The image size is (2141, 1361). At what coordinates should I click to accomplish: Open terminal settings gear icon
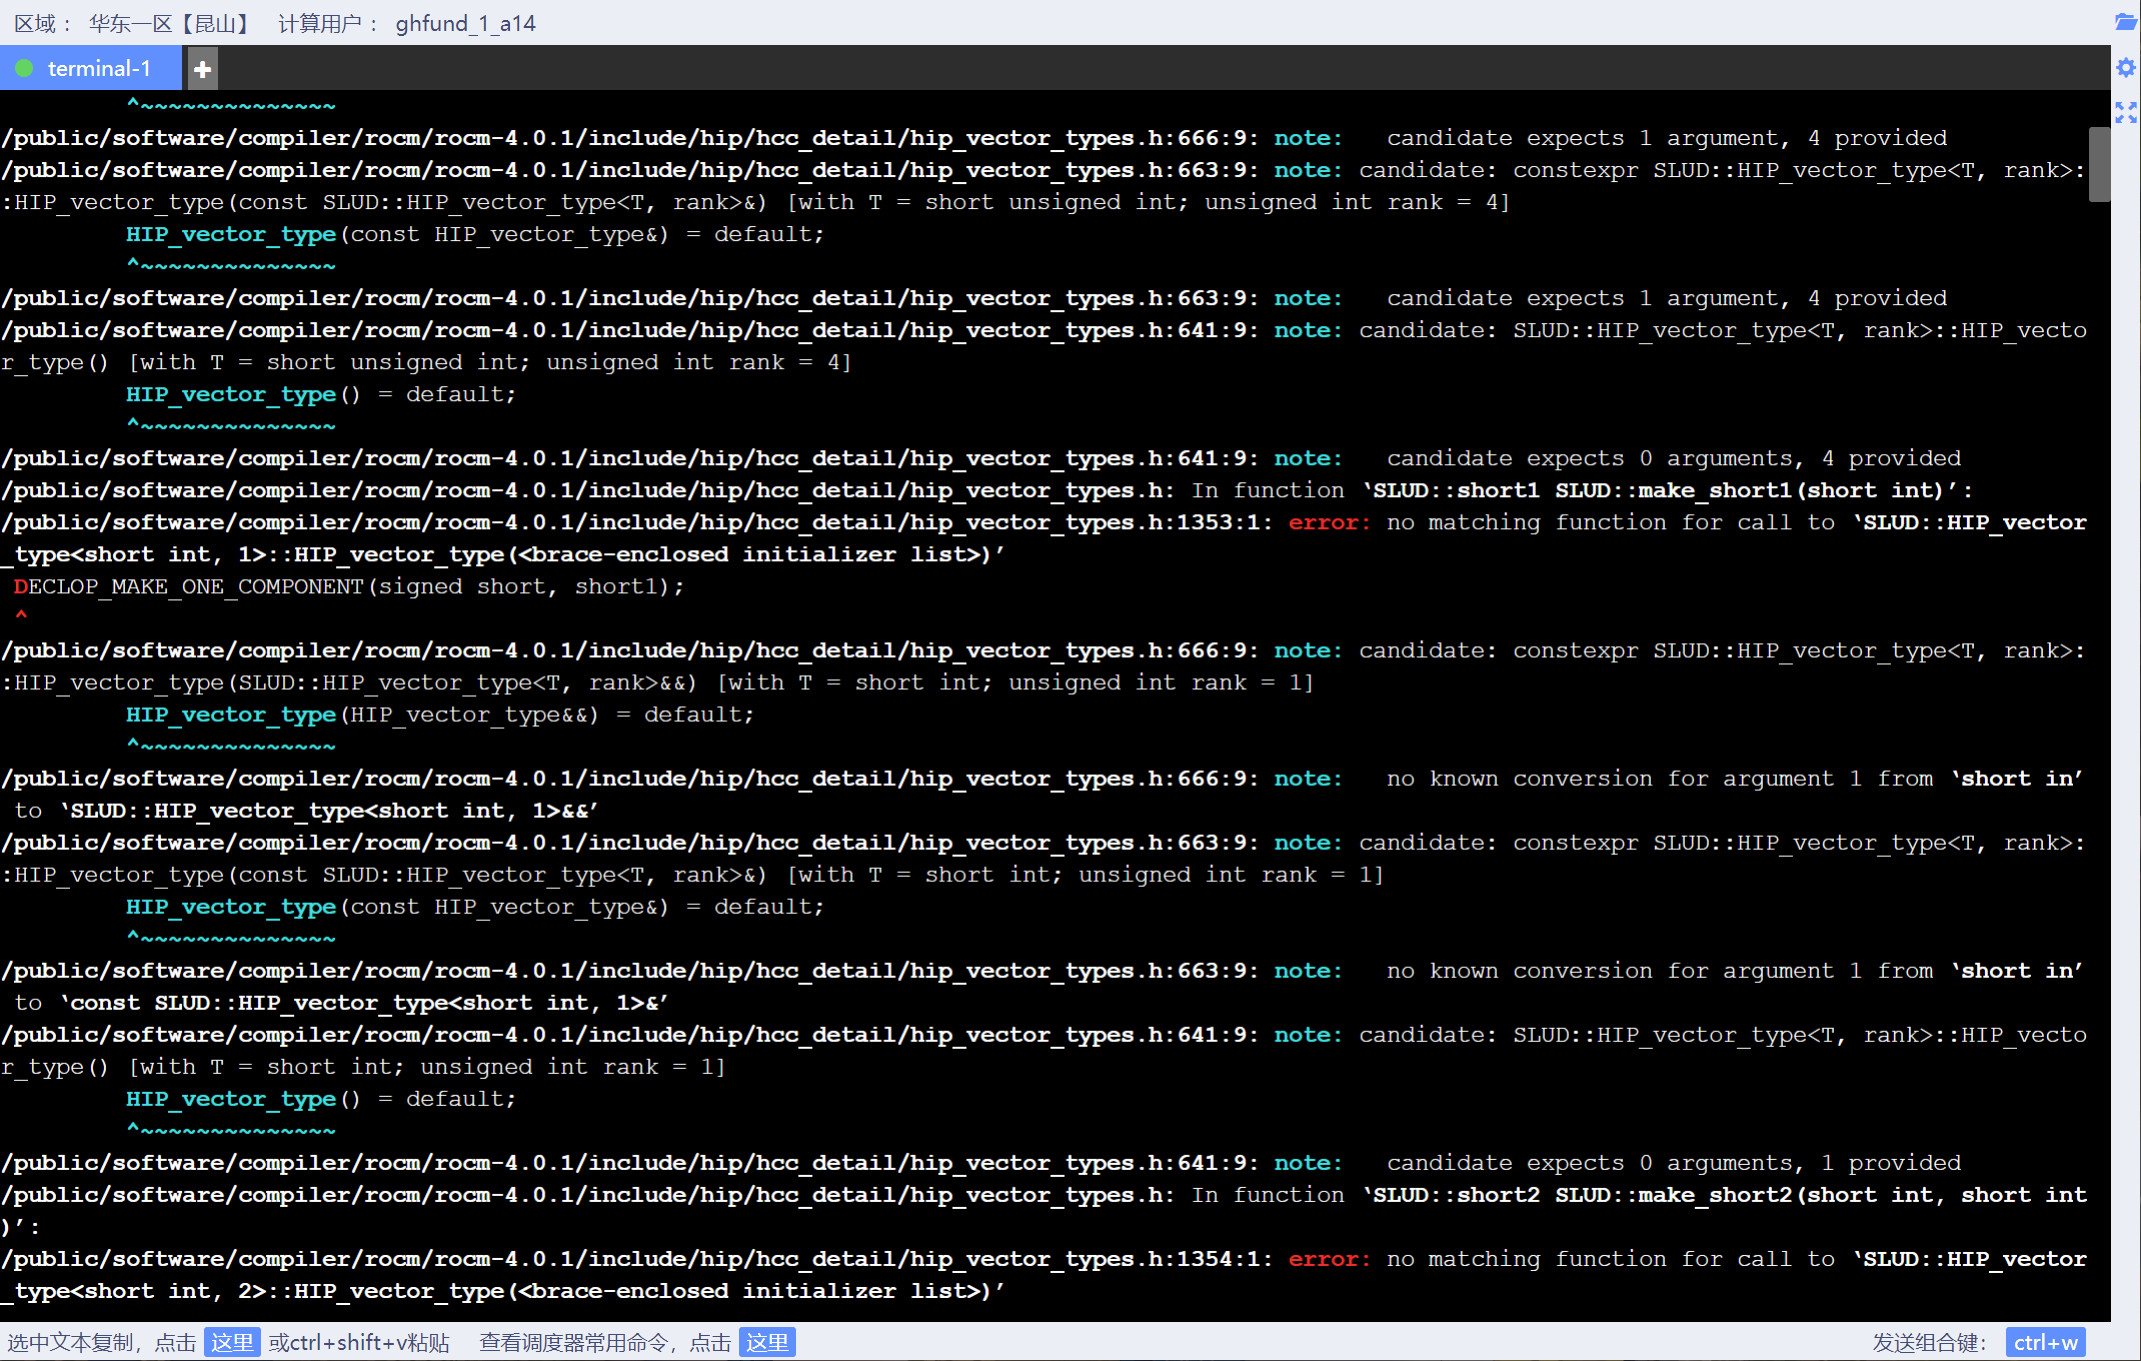tap(2126, 68)
